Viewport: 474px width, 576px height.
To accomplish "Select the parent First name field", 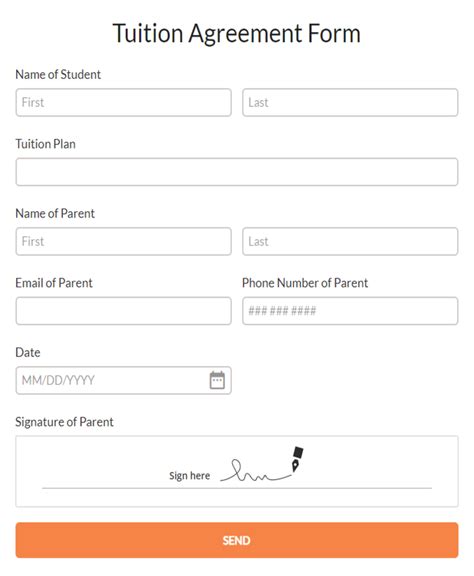I will (x=123, y=241).
